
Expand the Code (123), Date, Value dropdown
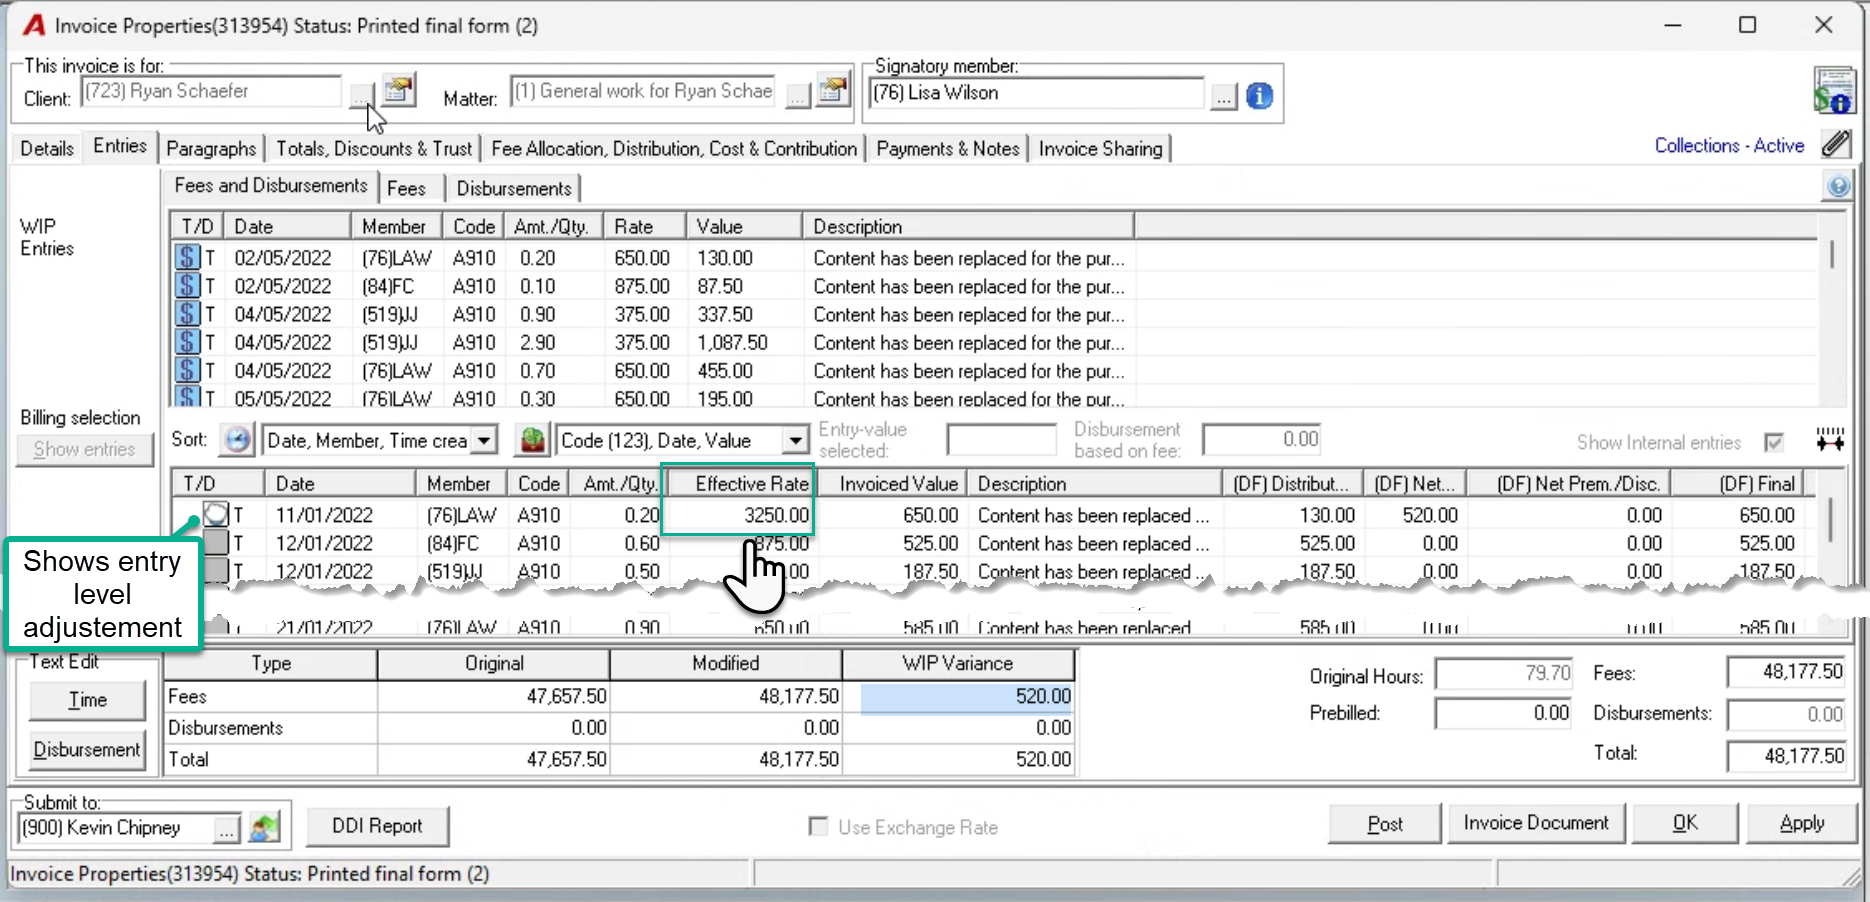pyautogui.click(x=795, y=441)
